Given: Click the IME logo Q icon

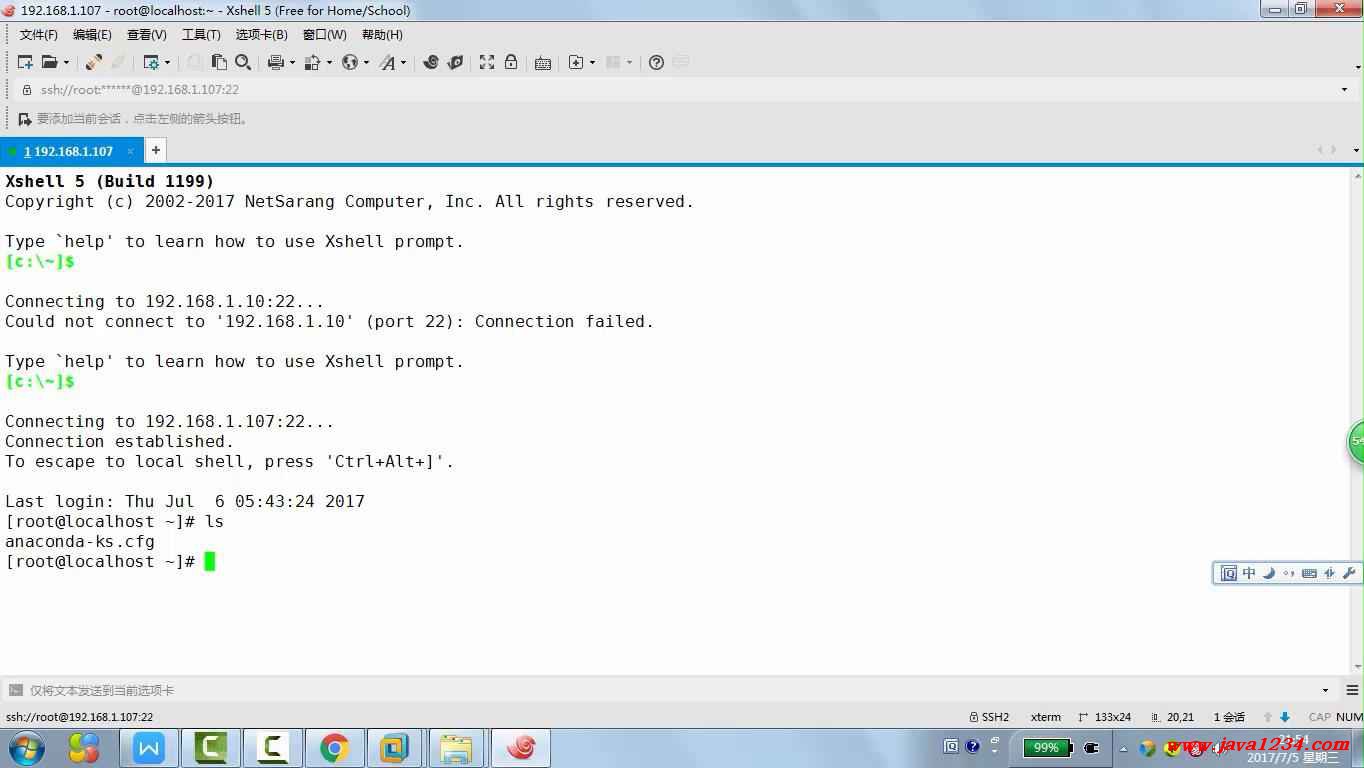Looking at the screenshot, I should pyautogui.click(x=1229, y=573).
